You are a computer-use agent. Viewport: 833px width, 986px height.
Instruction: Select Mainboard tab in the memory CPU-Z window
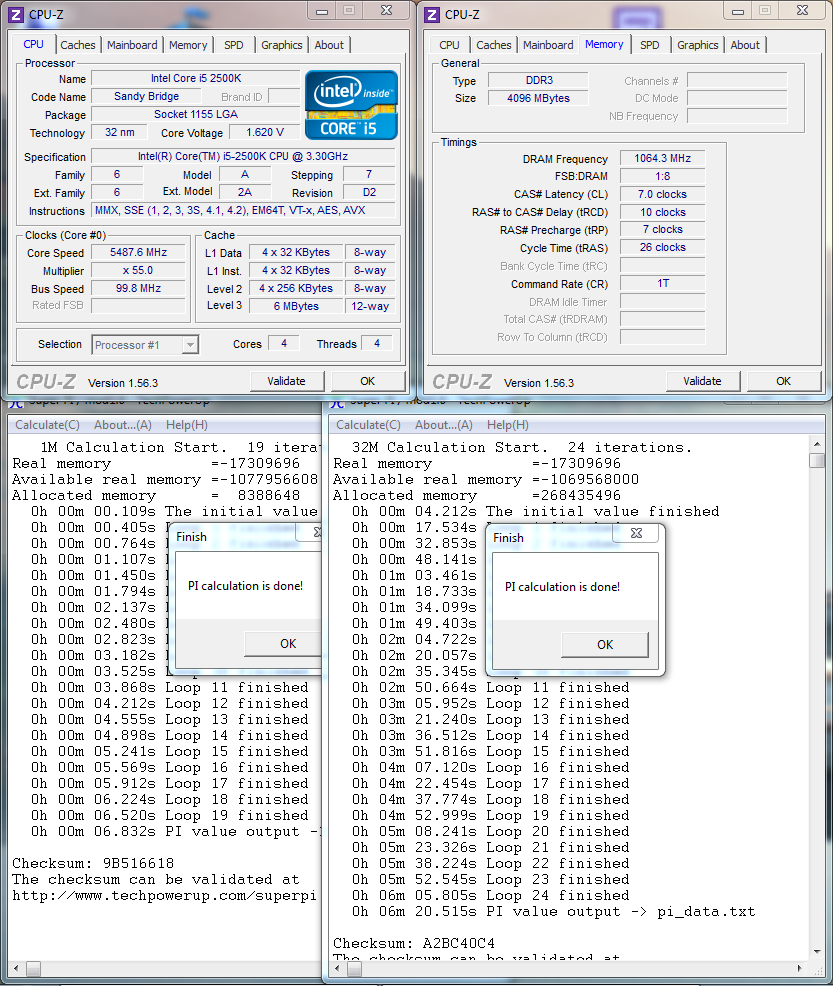(548, 45)
